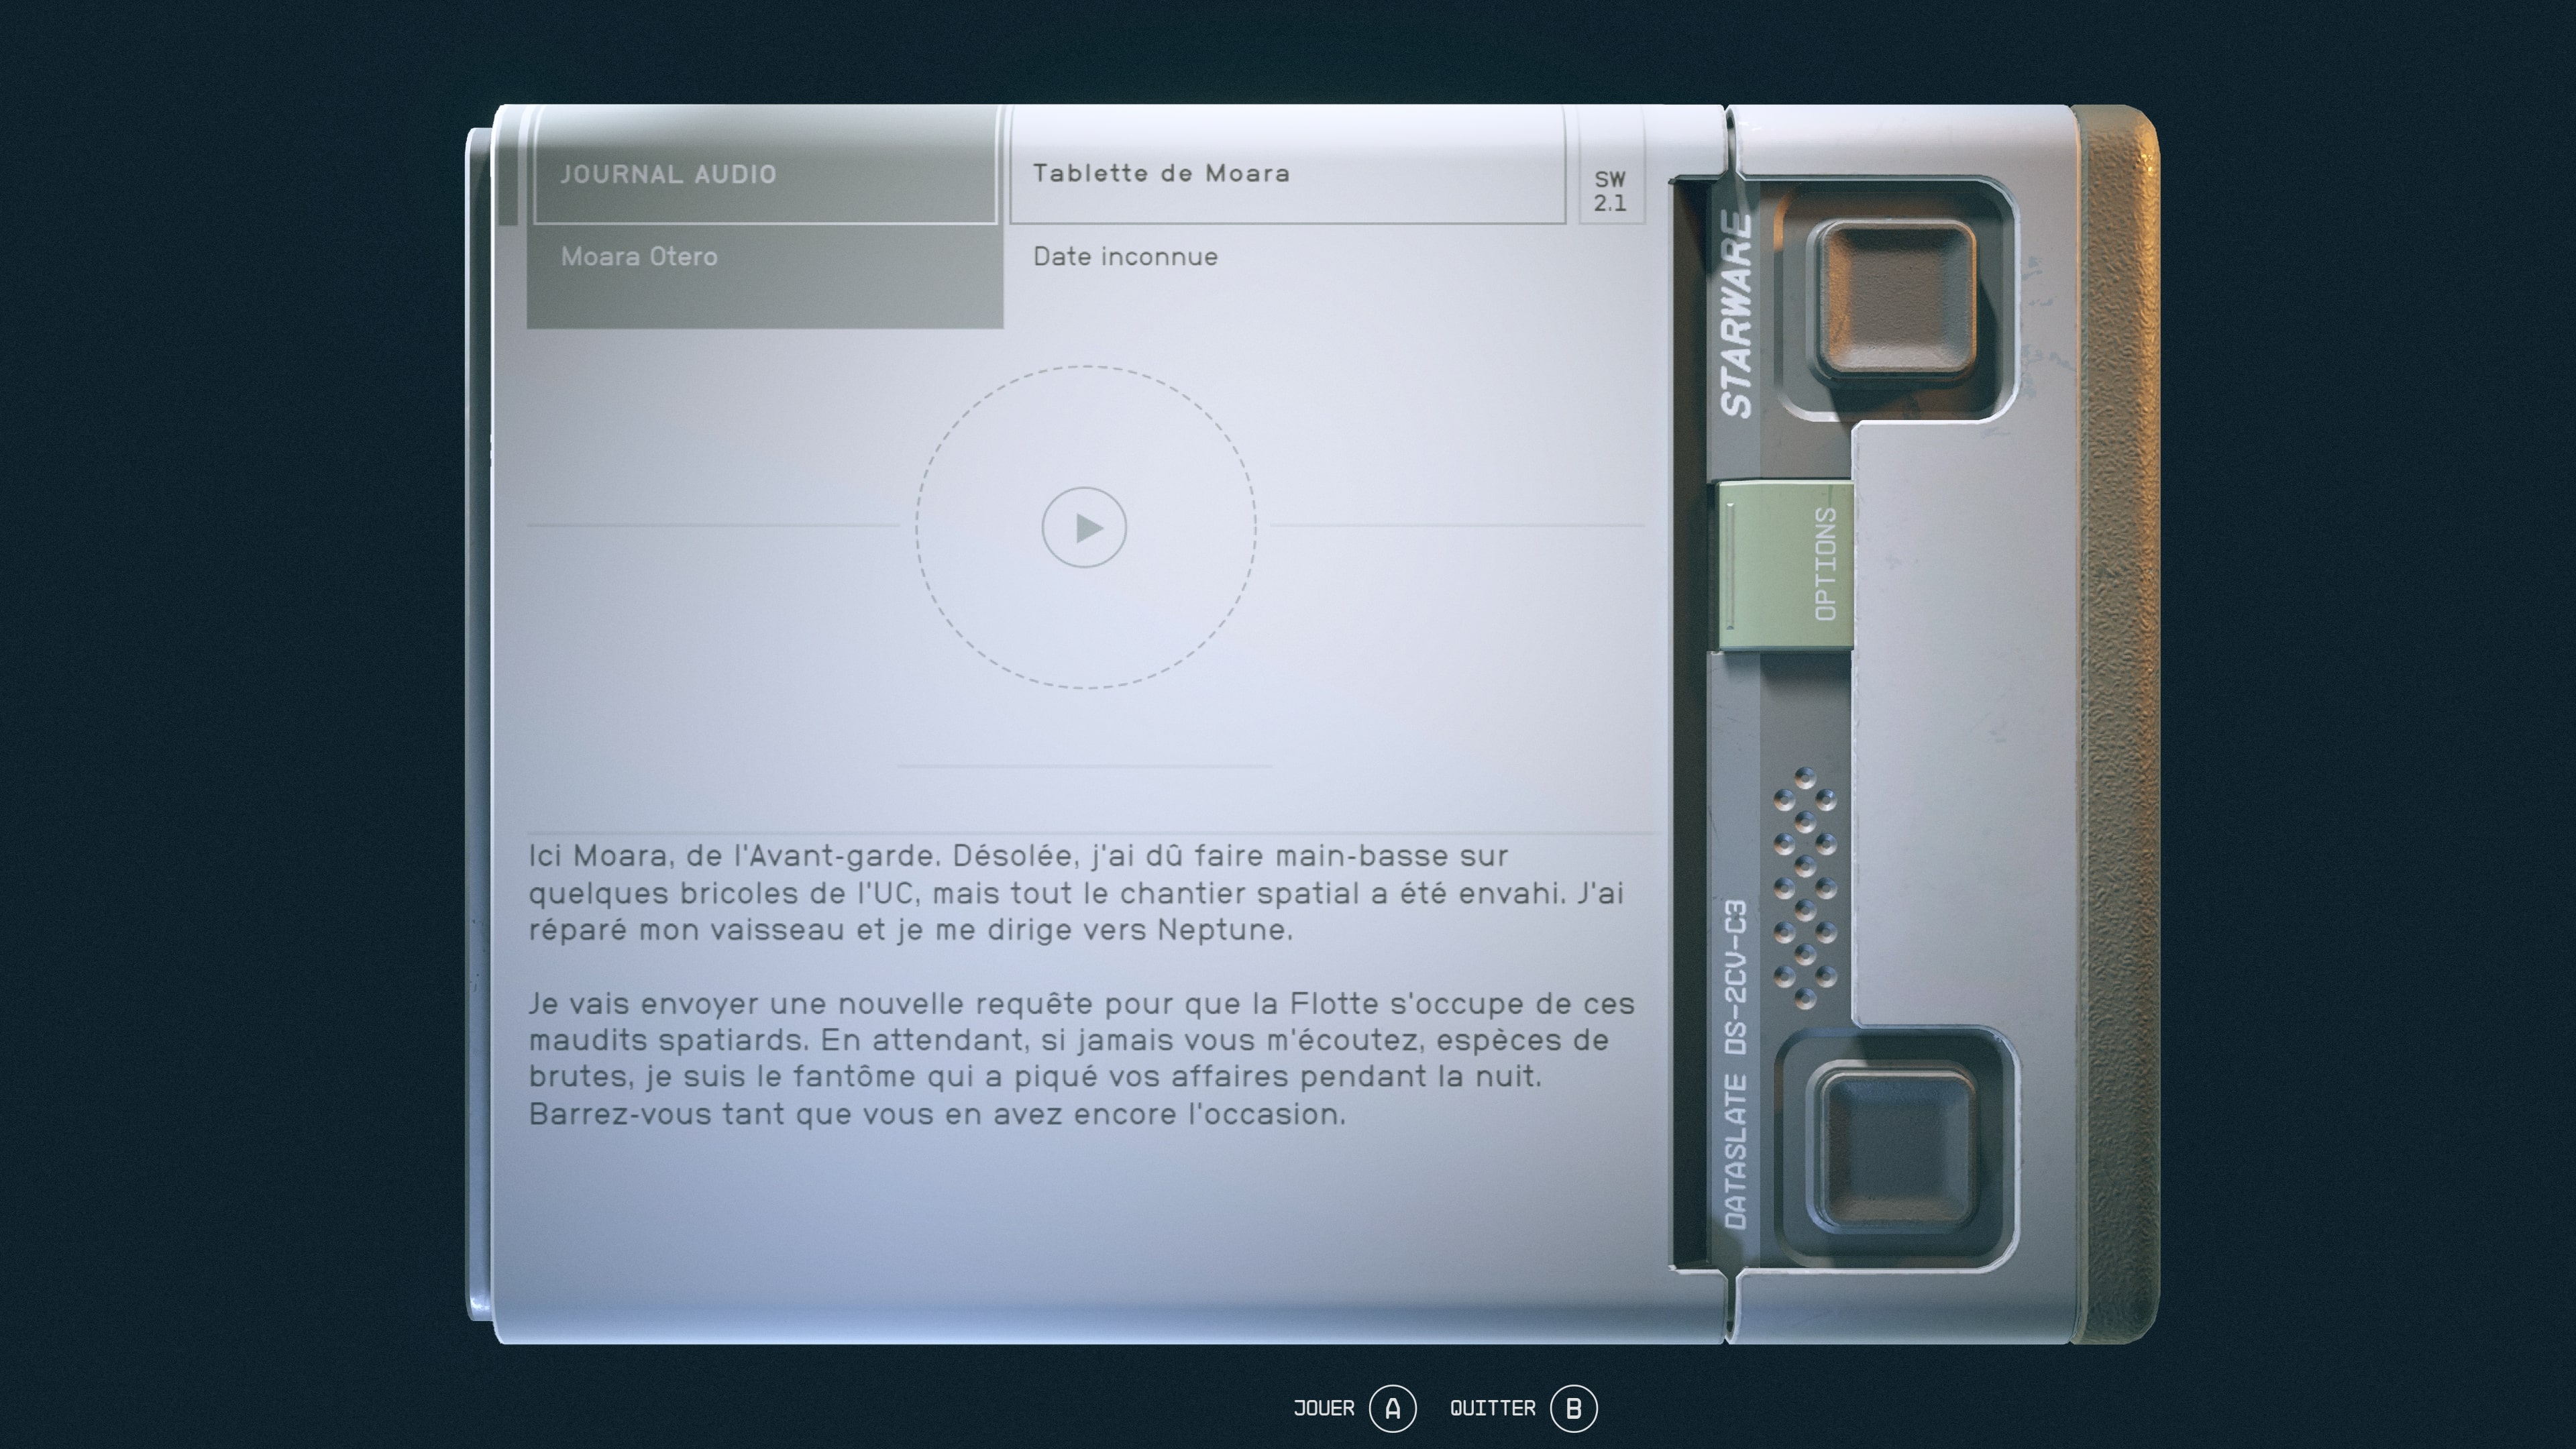Click the JOUER prompt label
The image size is (2576, 1449).
pos(1324,1408)
